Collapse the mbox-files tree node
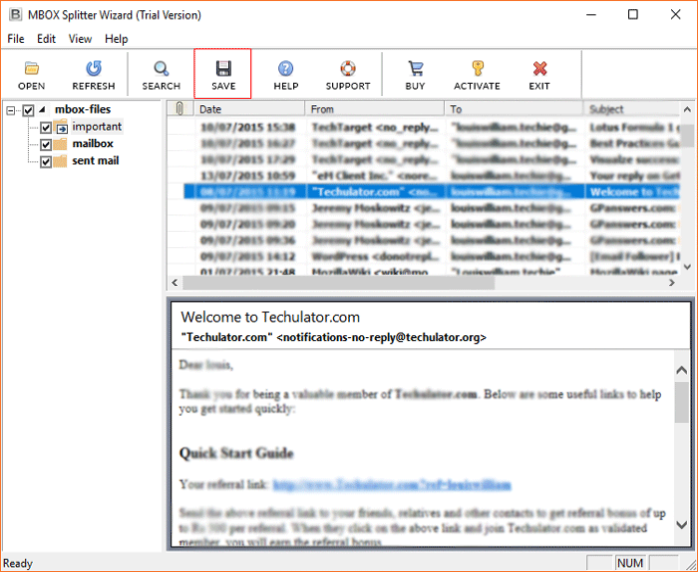Screen dimensions: 698x572 point(11,110)
